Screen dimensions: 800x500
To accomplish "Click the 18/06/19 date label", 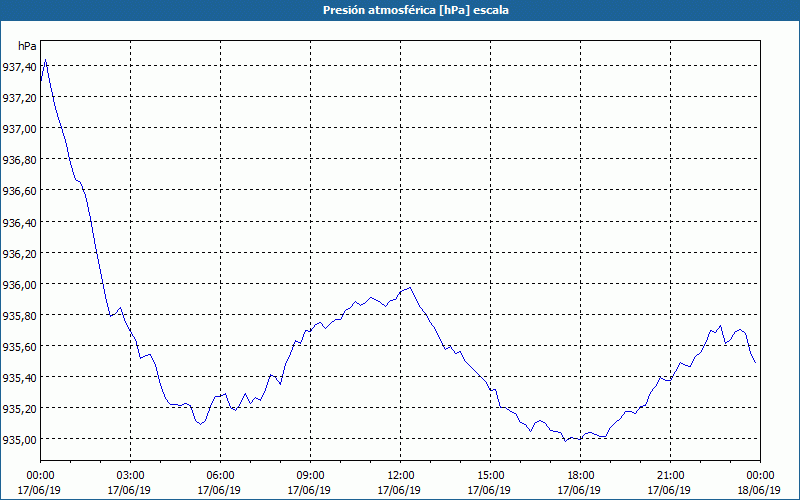I will point(760,490).
